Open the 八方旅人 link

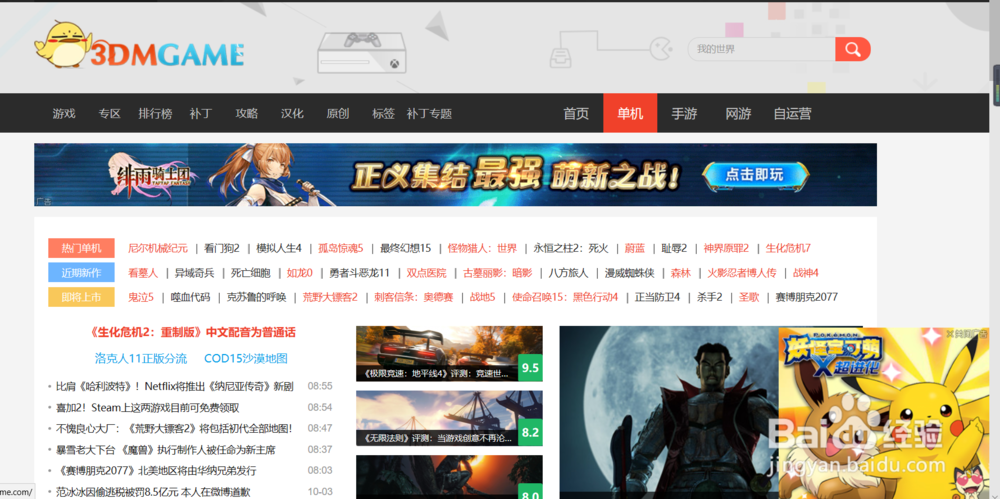[568, 273]
